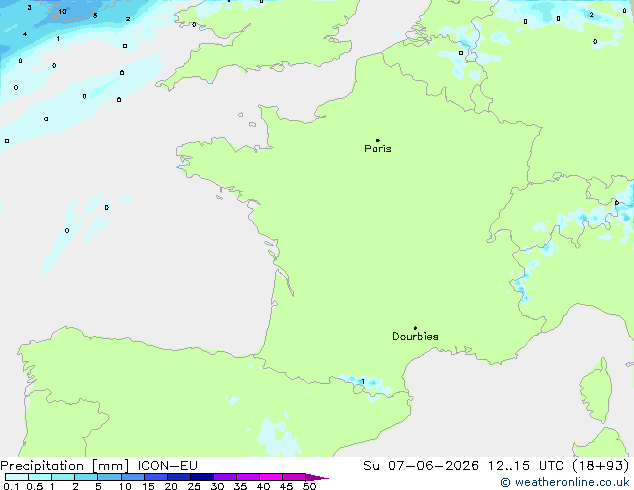
Task: Pick the 50 mm arrow-tip legend swatch
Action: (317, 477)
